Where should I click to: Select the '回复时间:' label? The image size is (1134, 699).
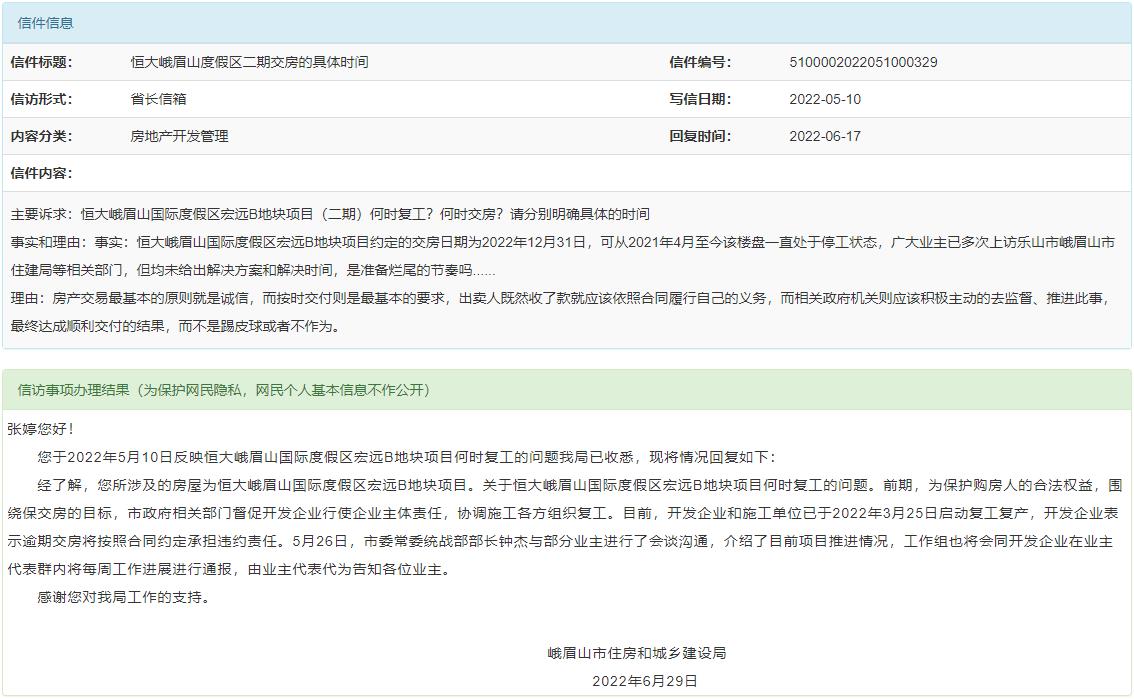[700, 136]
